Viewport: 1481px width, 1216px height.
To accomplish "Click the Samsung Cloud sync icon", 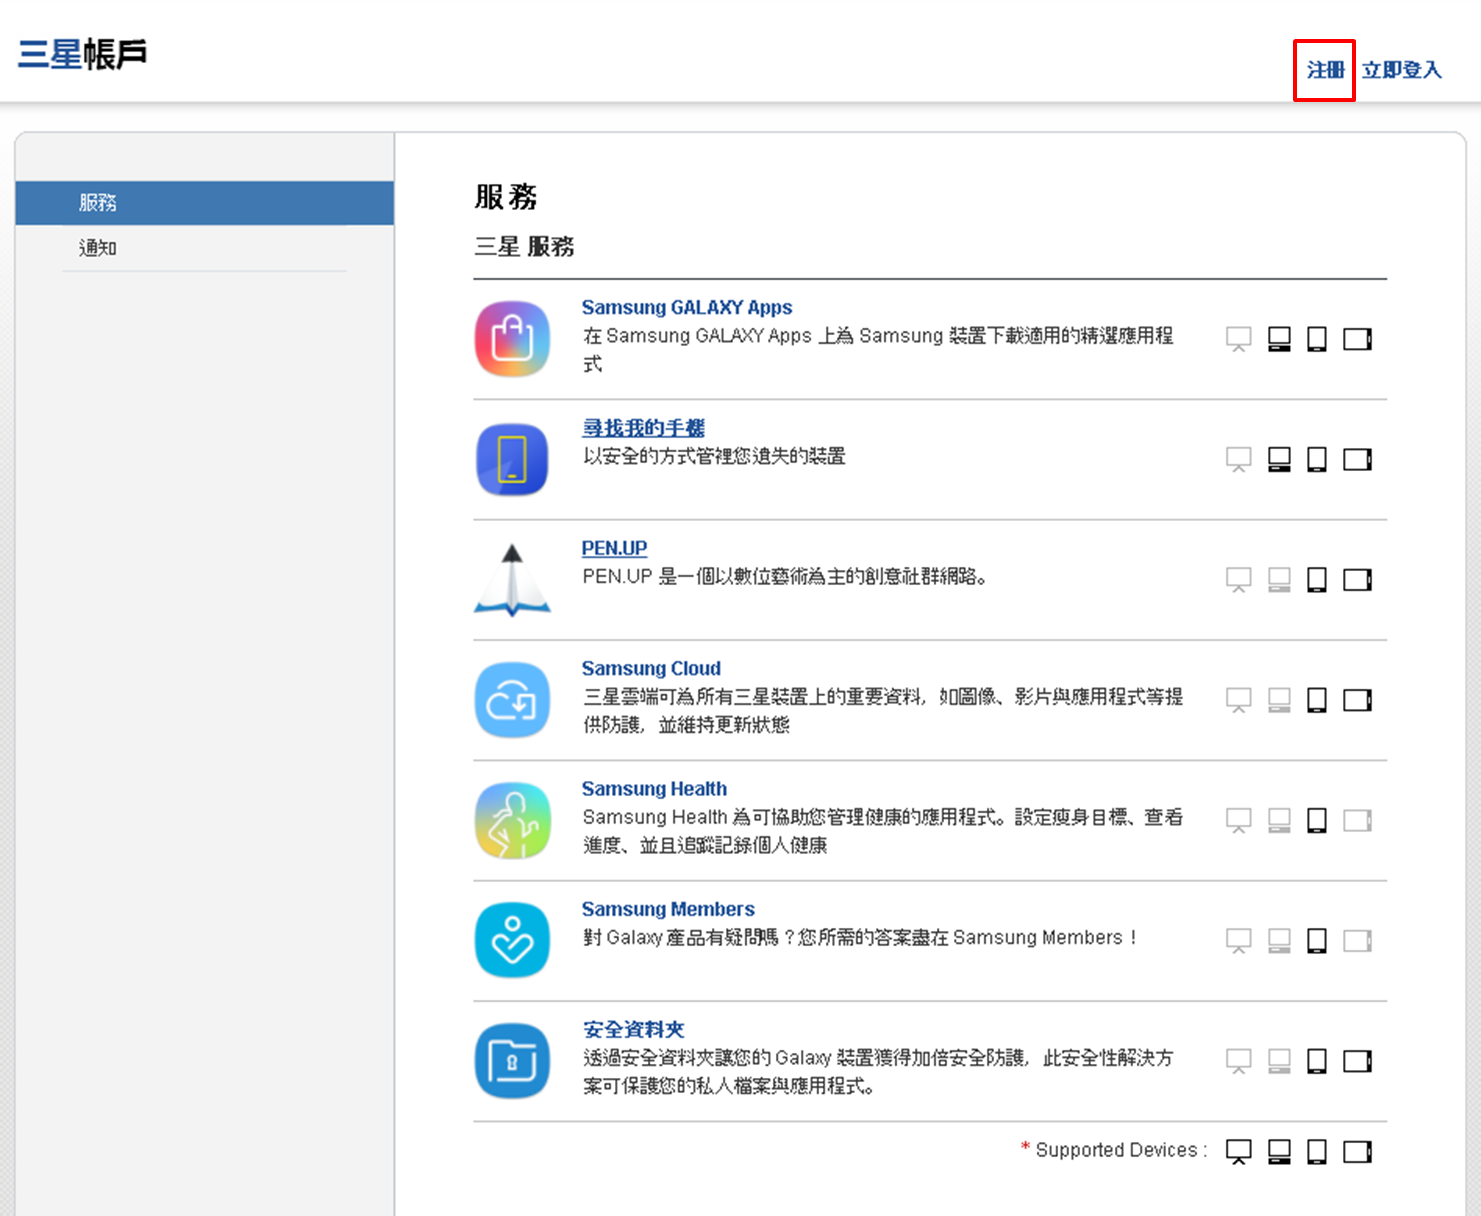I will [512, 699].
